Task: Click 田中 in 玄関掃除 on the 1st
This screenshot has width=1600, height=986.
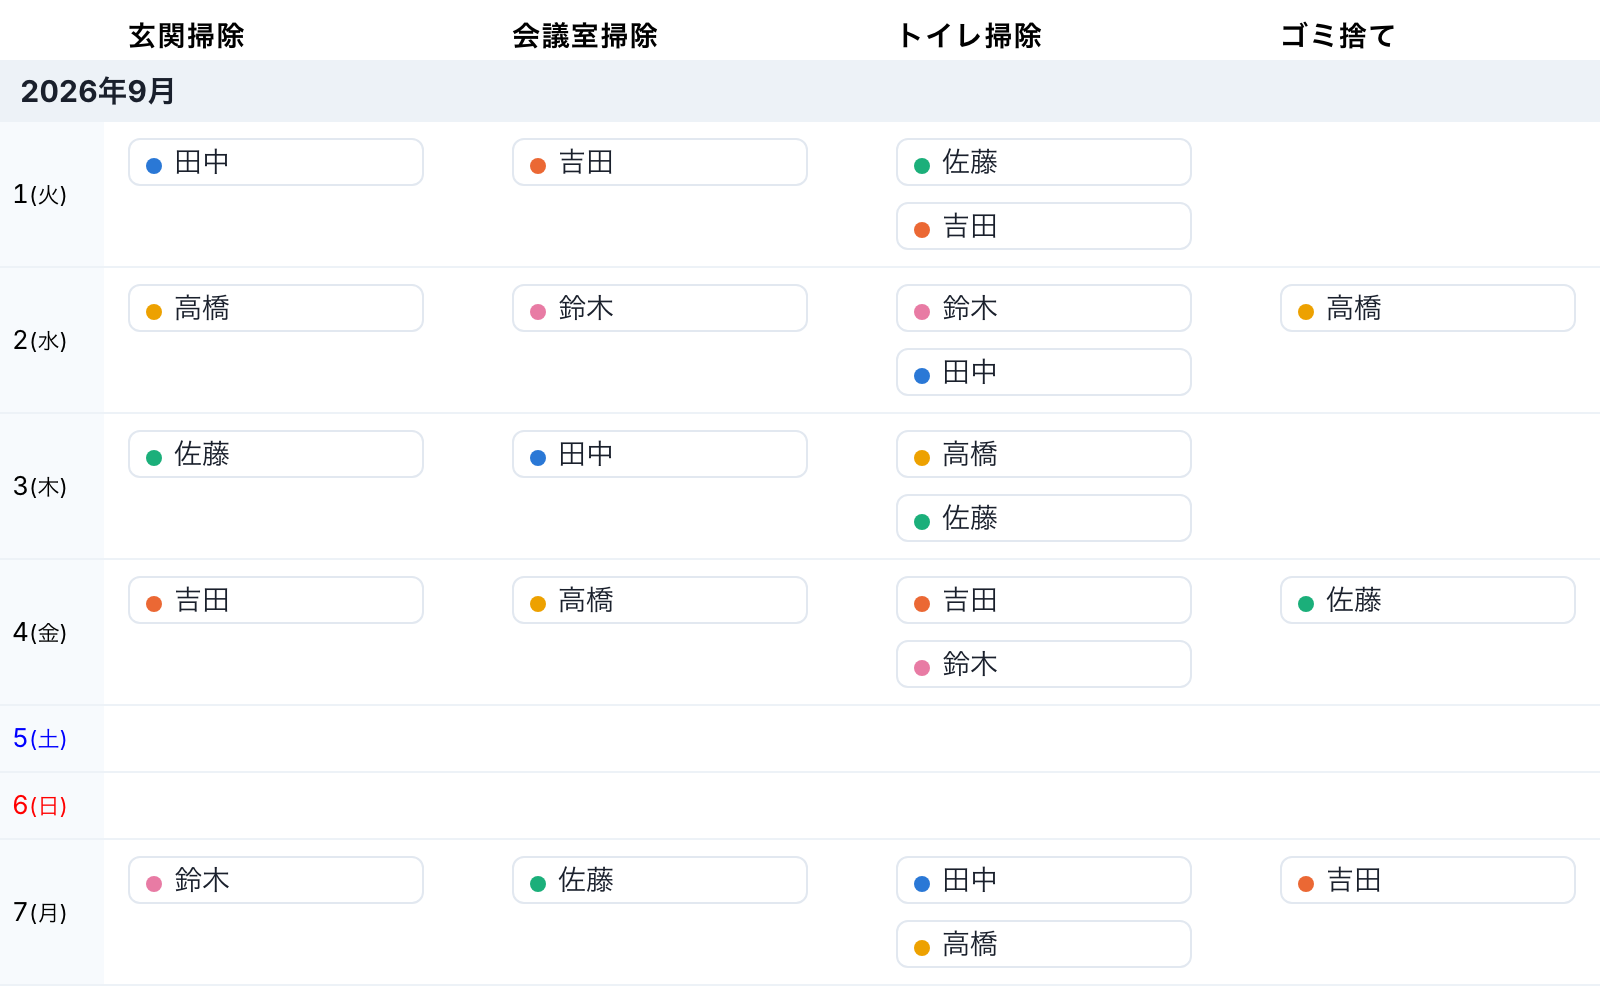Action: click(276, 162)
